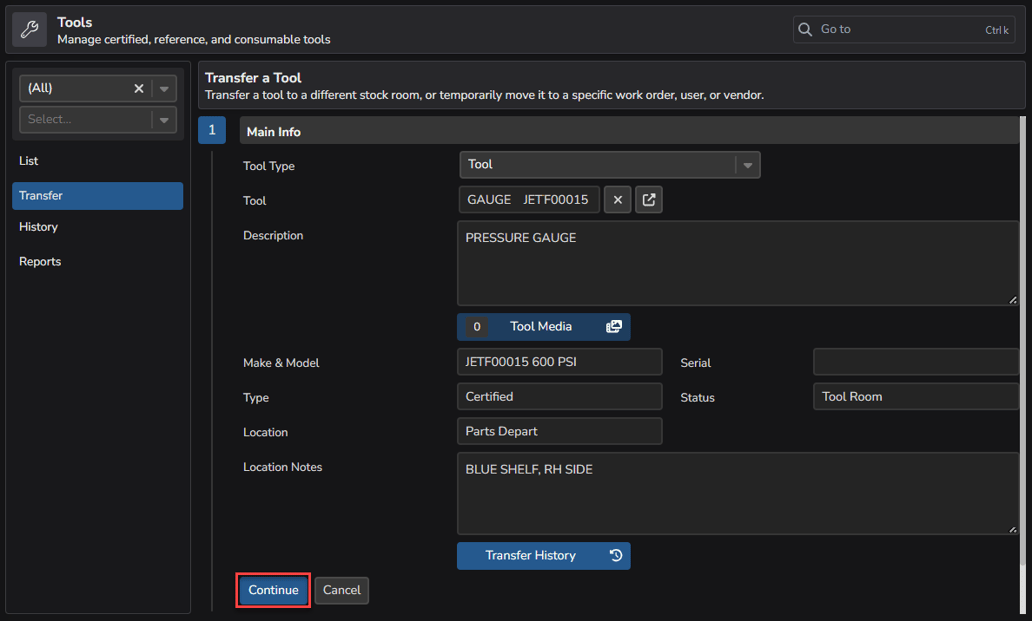1032x621 pixels.
Task: Expand the (All) filter dropdown arrow
Action: tap(162, 88)
